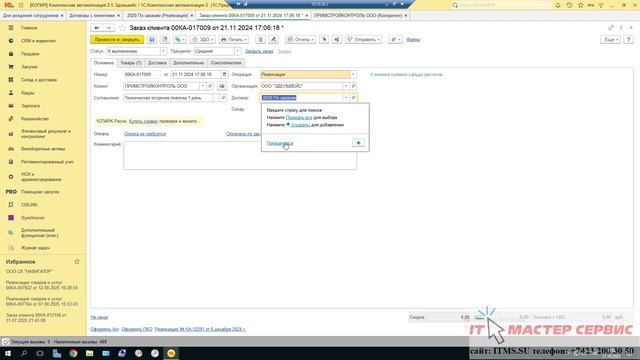This screenshot has height=360, width=640.
Task: Navigate forward with the right arrow
Action: tap(108, 28)
